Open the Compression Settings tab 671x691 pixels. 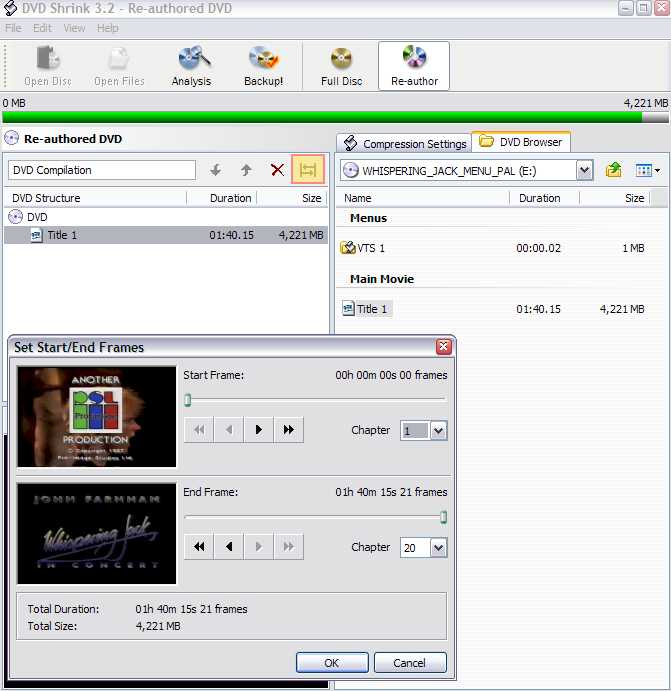[404, 144]
